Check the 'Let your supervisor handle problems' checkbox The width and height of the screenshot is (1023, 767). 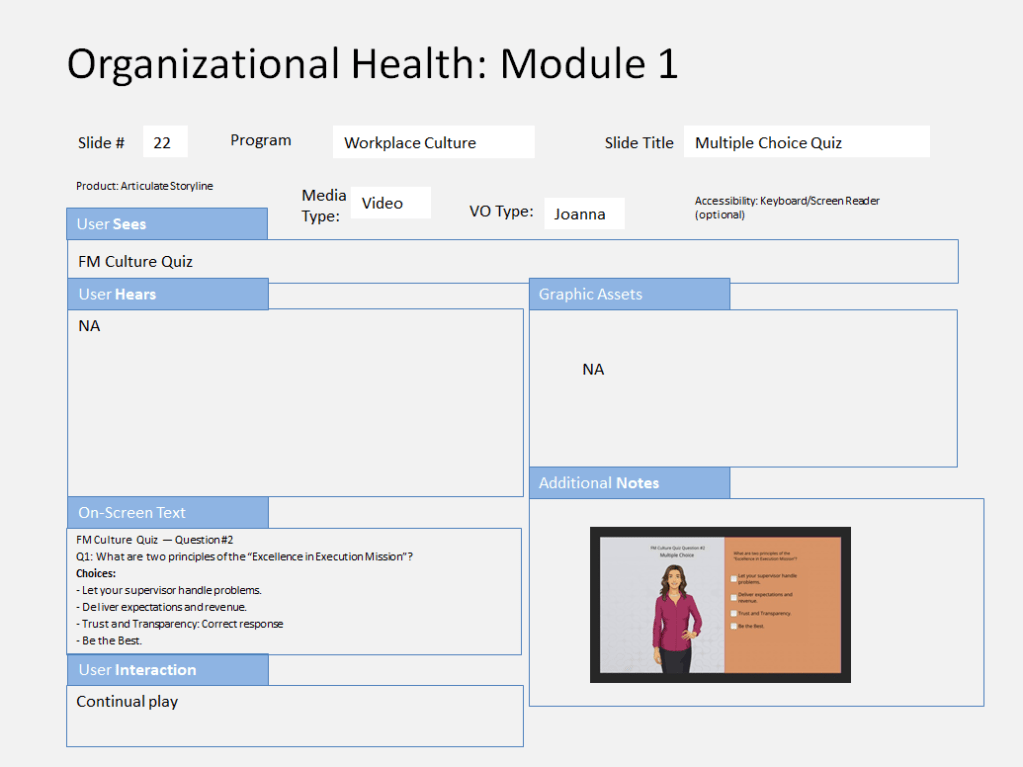(733, 578)
